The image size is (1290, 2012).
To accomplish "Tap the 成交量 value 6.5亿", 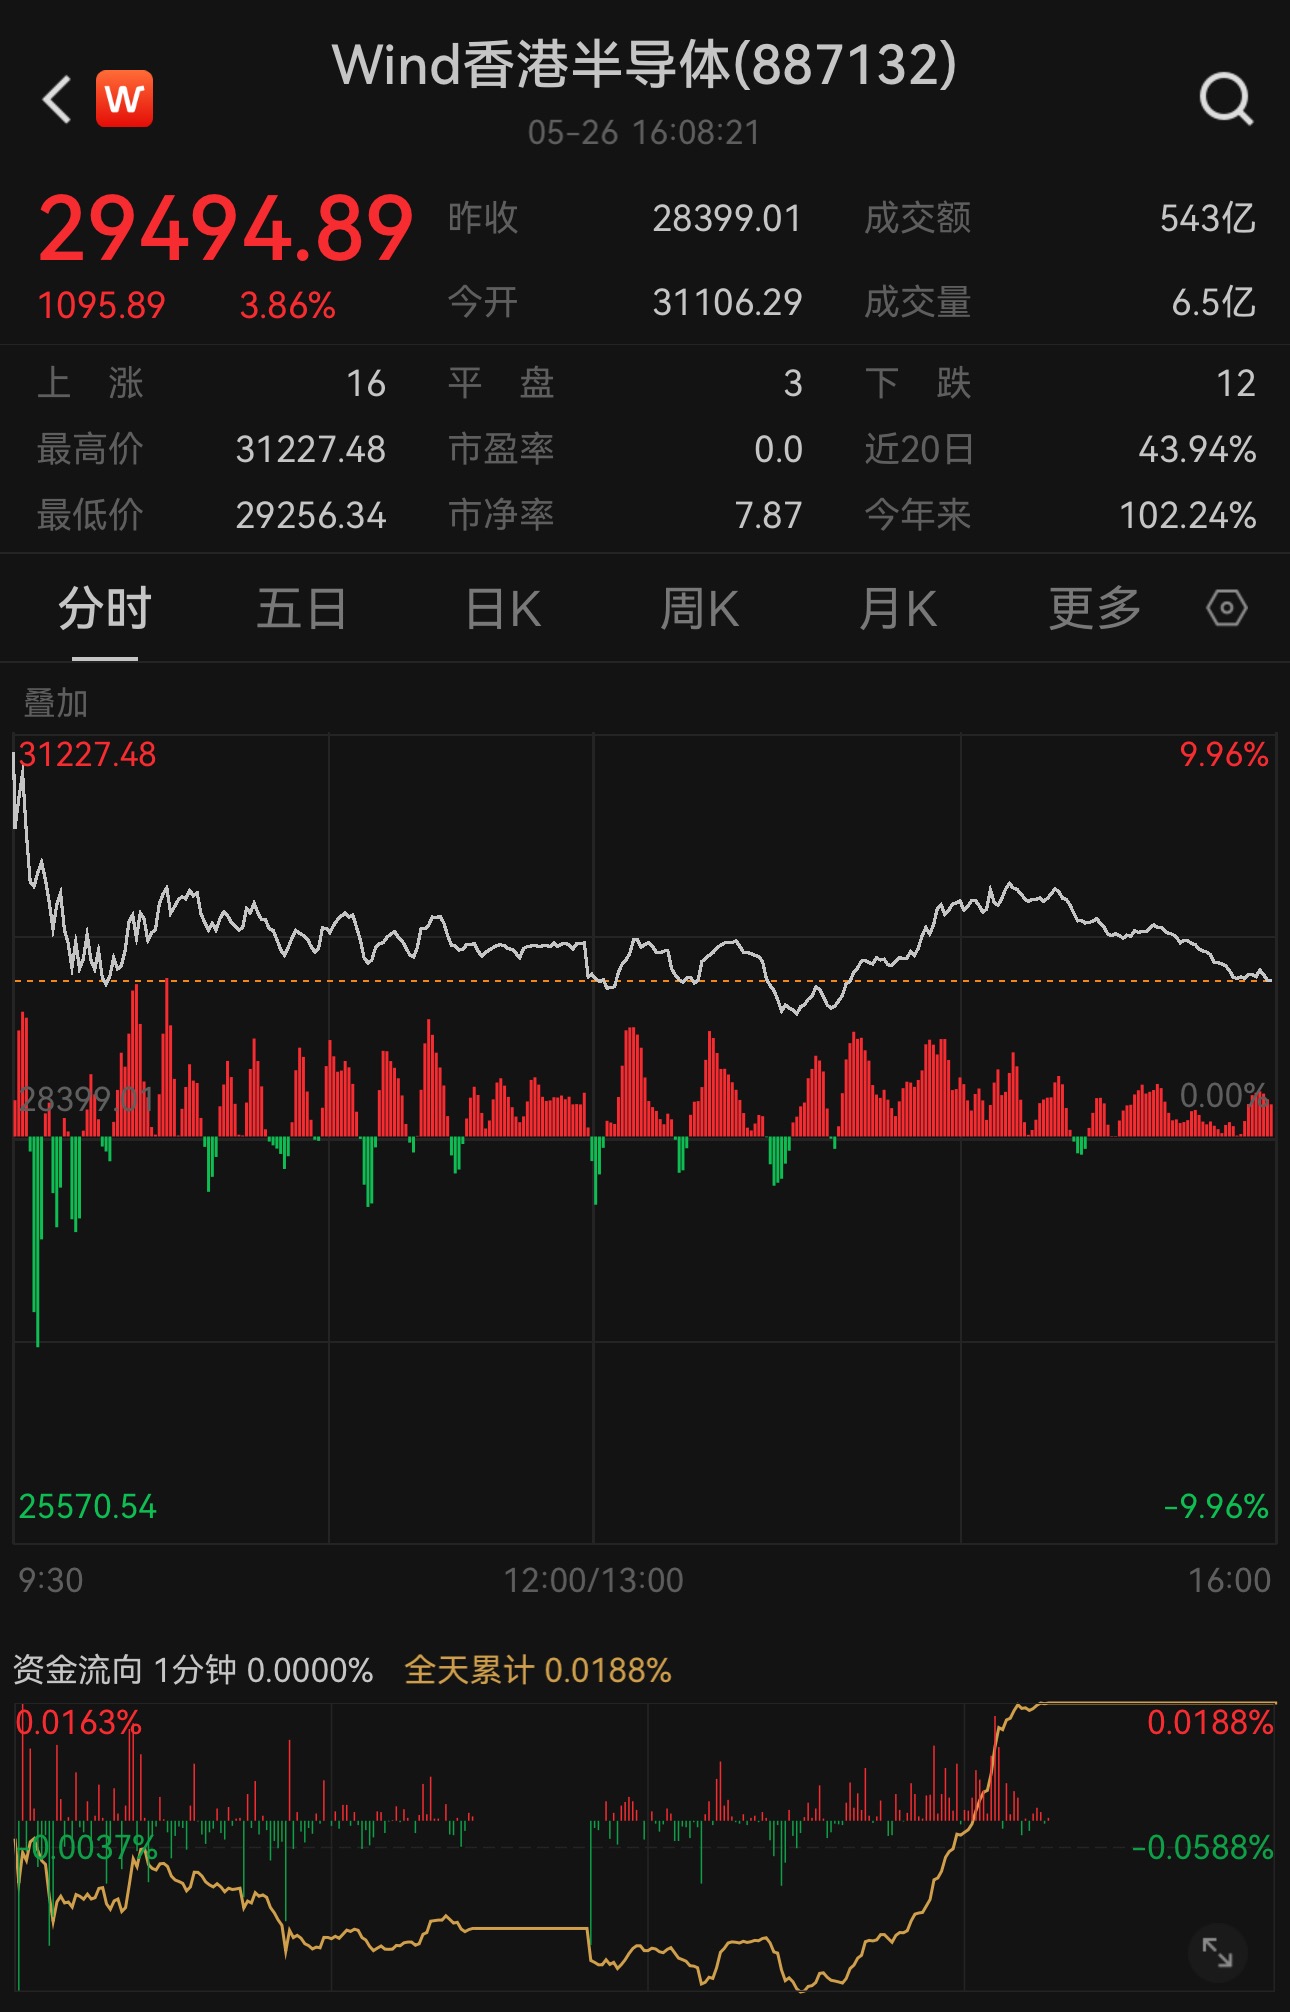I will click(1214, 302).
